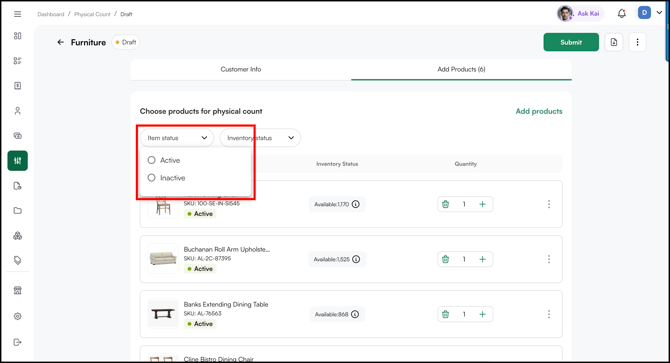This screenshot has width=670, height=363.
Task: Click the Available:1,525 inventory status
Action: pos(337,259)
